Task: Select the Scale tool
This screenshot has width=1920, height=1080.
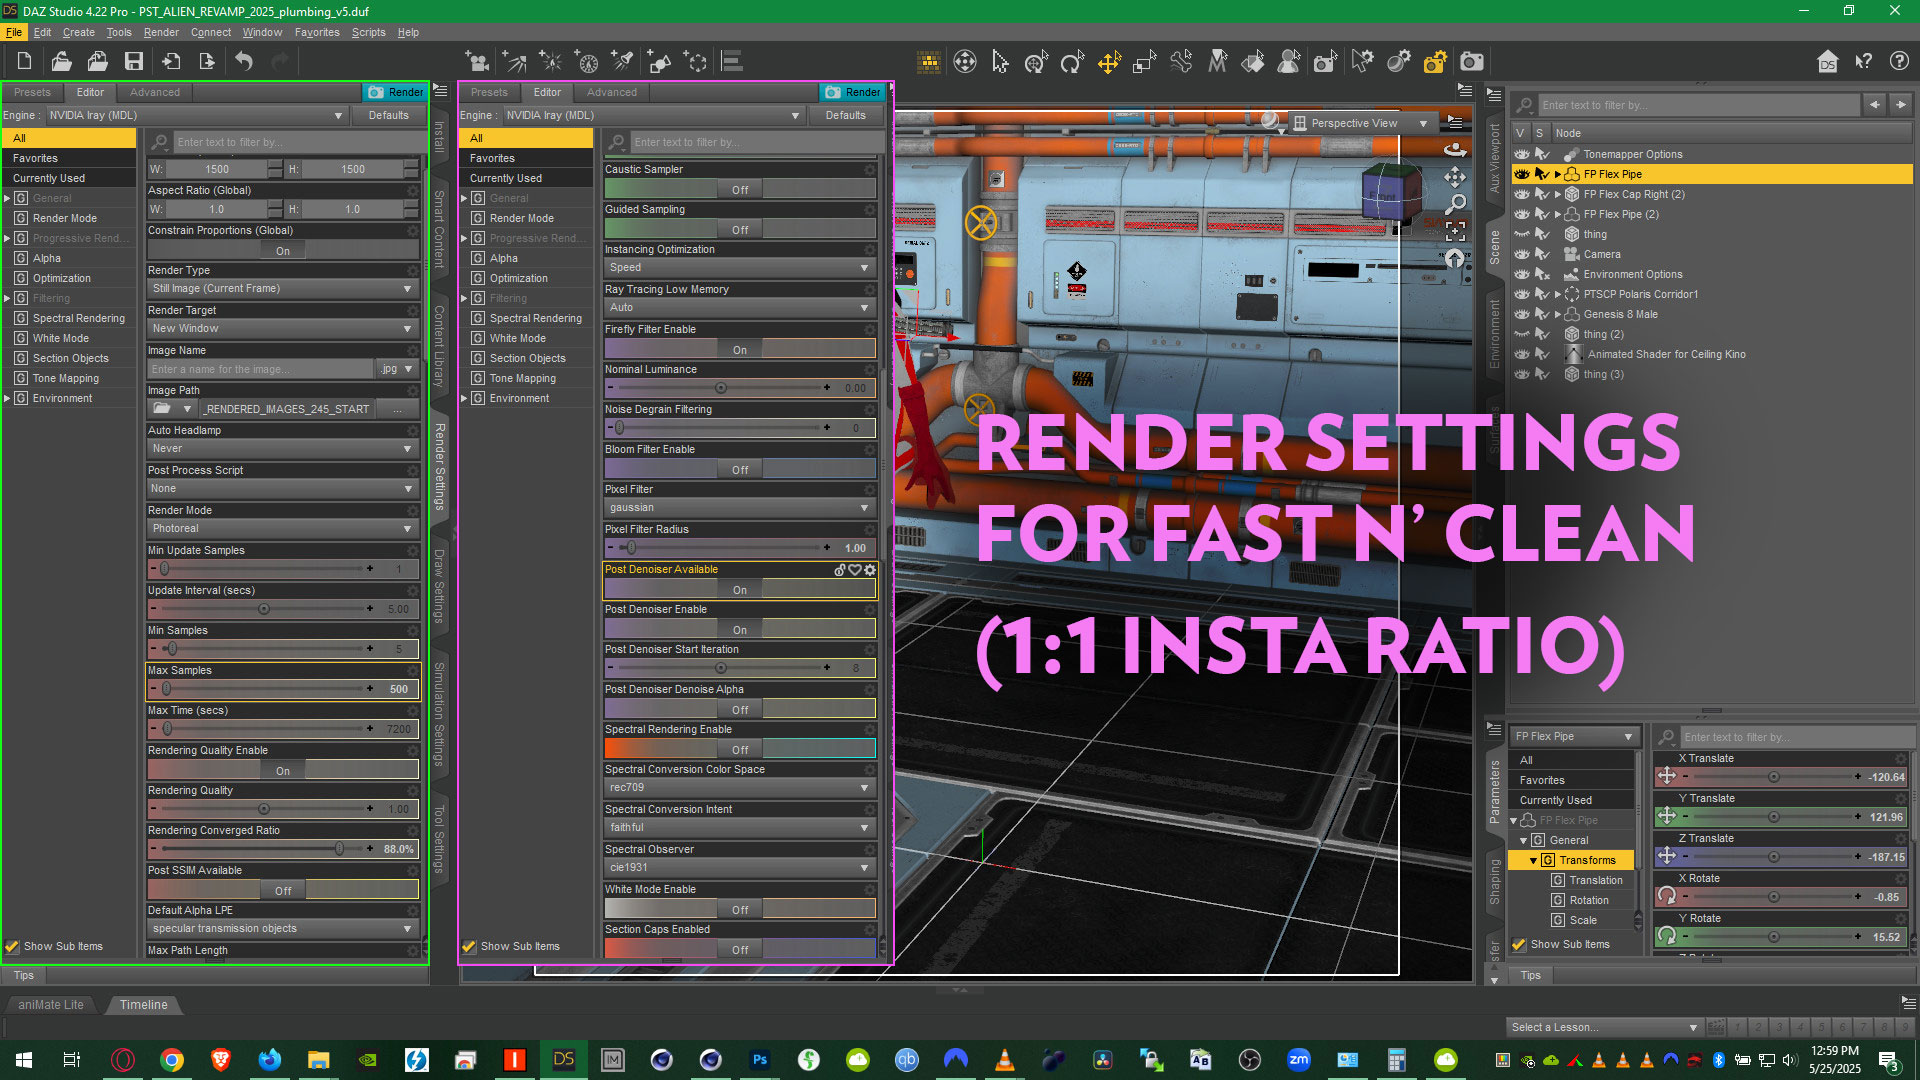Action: pos(1145,62)
